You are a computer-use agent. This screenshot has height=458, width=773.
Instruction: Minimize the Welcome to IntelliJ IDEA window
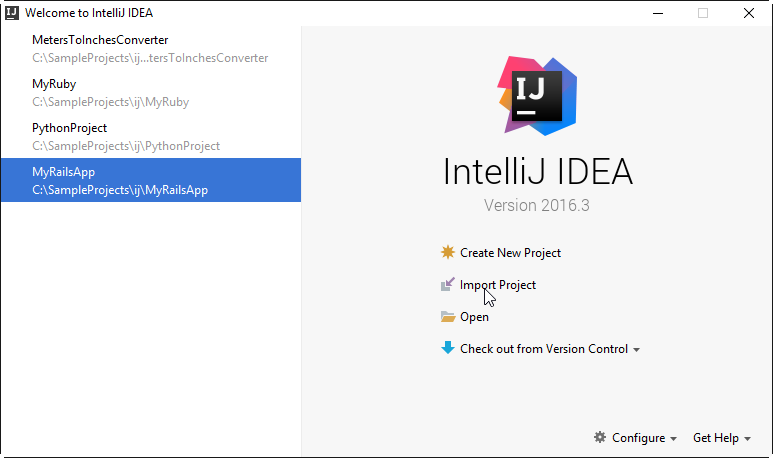point(657,13)
